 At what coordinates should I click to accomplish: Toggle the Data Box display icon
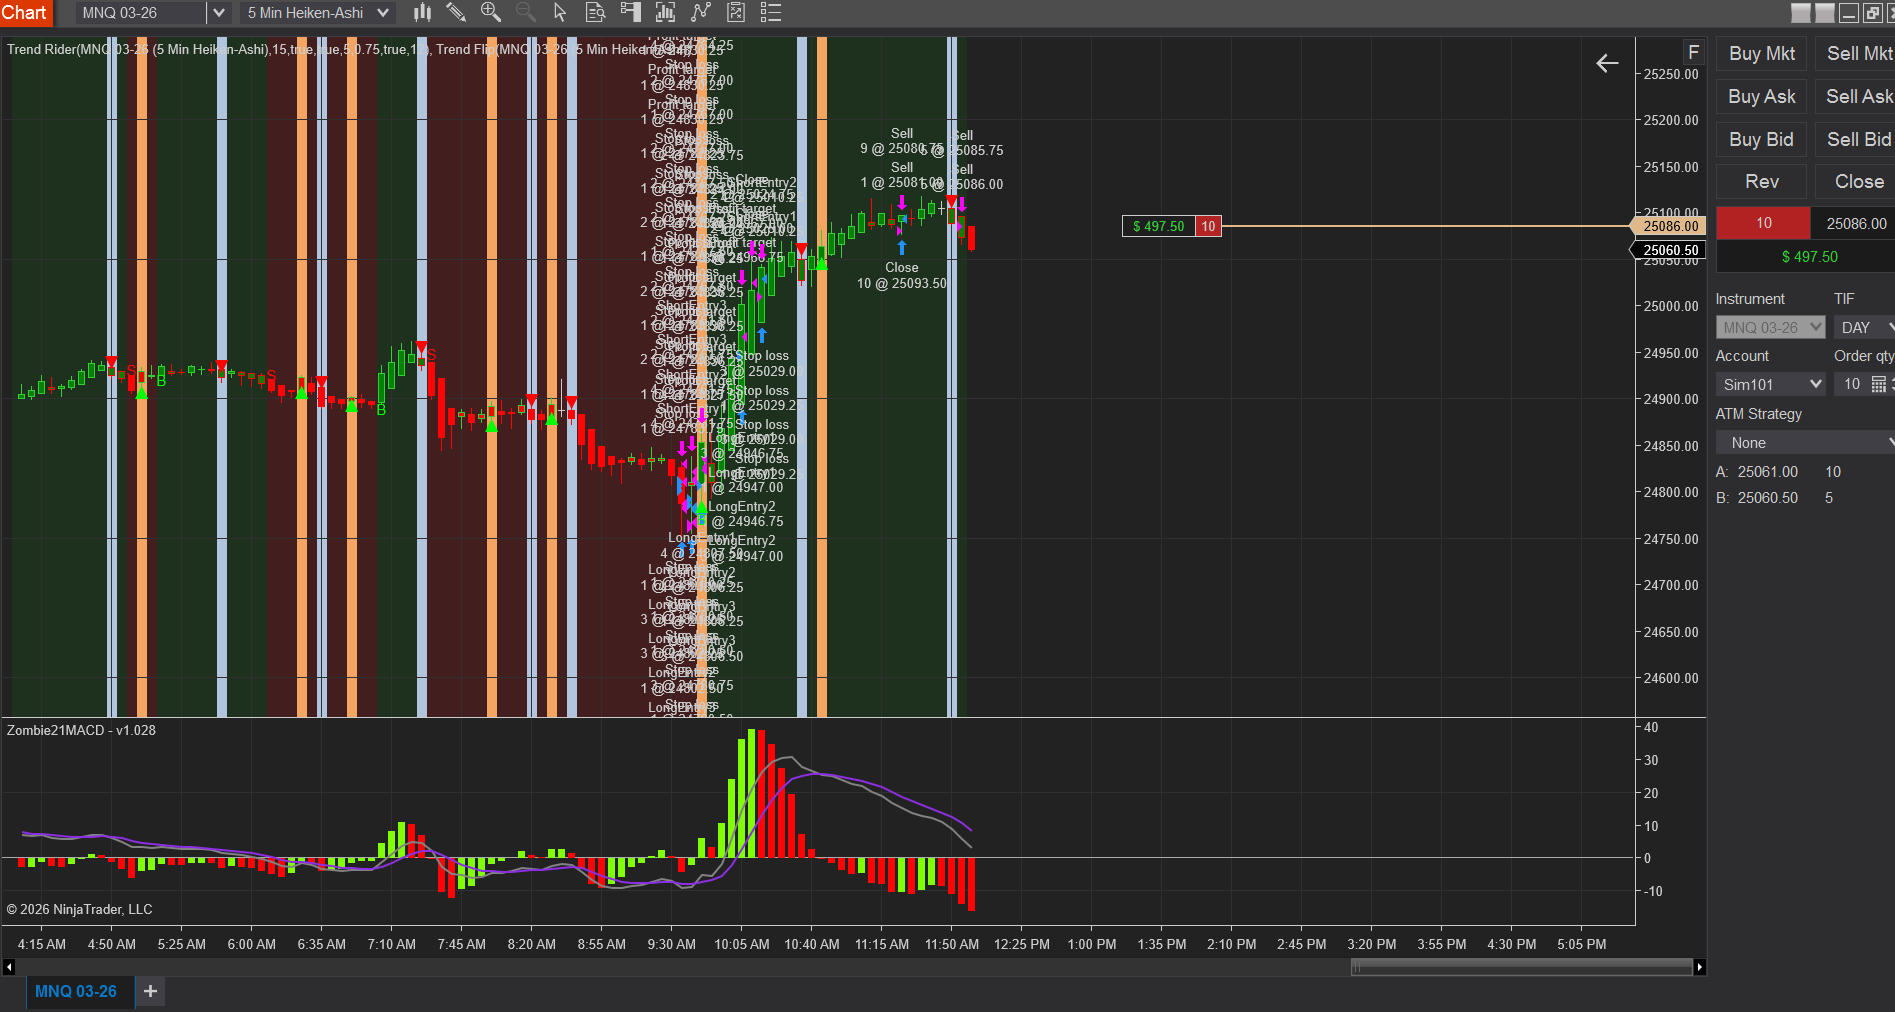595,13
